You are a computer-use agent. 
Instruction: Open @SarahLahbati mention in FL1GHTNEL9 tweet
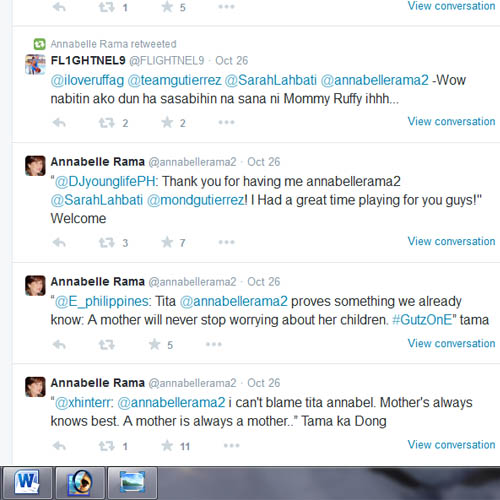click(x=271, y=80)
